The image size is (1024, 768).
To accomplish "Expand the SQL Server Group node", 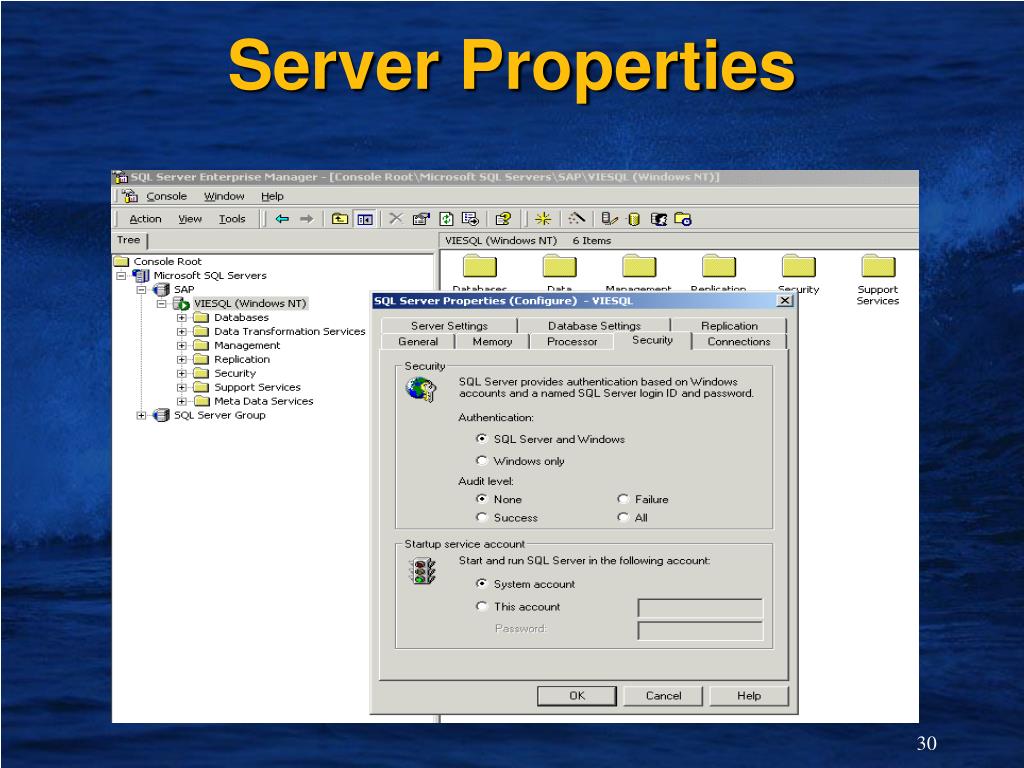I will [142, 415].
